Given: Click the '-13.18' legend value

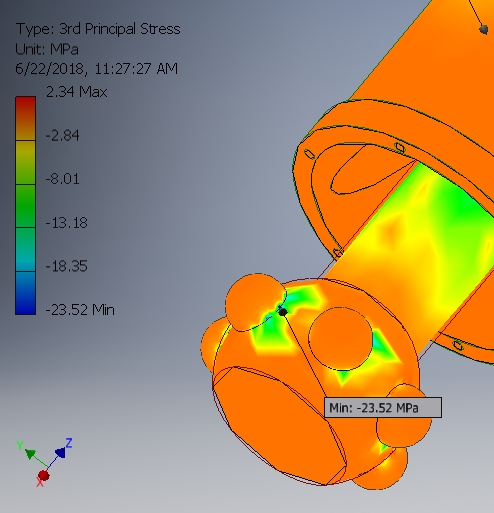Looking at the screenshot, I should (66, 223).
